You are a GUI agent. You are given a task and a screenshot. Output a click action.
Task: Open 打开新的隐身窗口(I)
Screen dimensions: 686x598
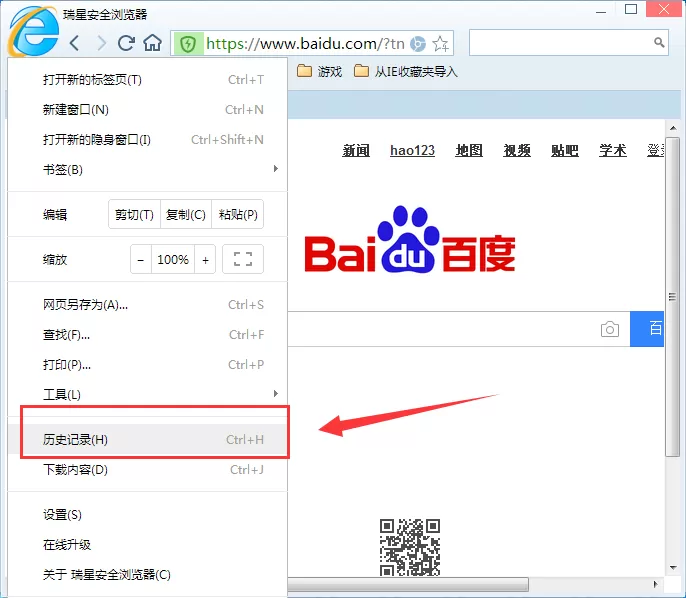[x=147, y=140]
